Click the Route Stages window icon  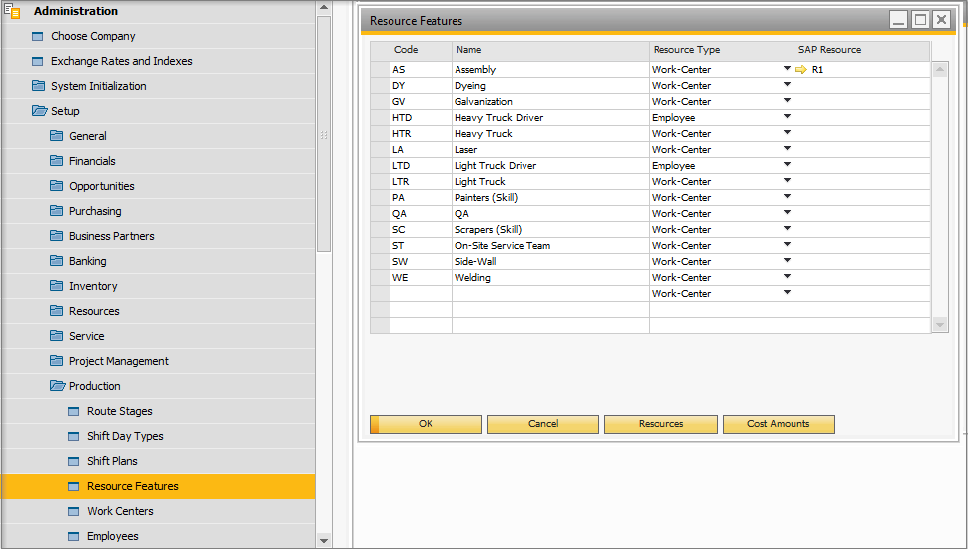click(x=74, y=411)
